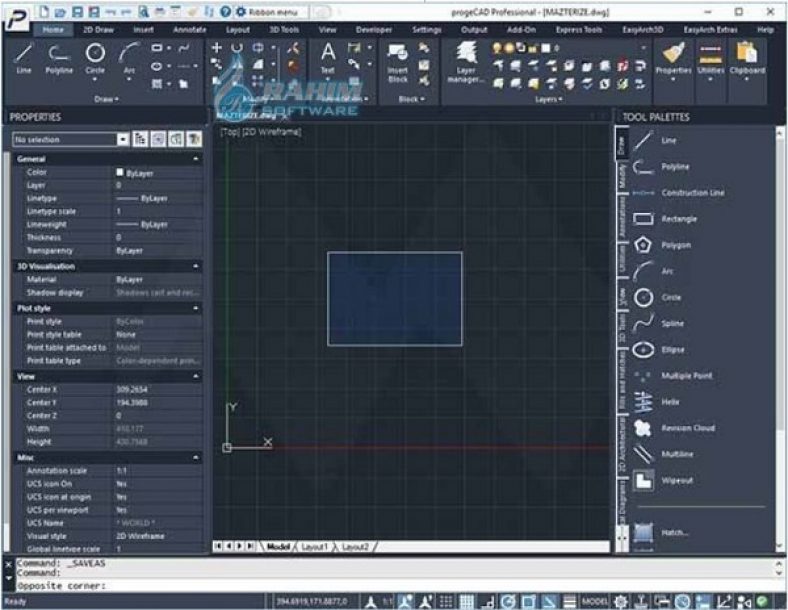This screenshot has height=610, width=788.
Task: Switch to the Layout1 tab
Action: click(314, 546)
